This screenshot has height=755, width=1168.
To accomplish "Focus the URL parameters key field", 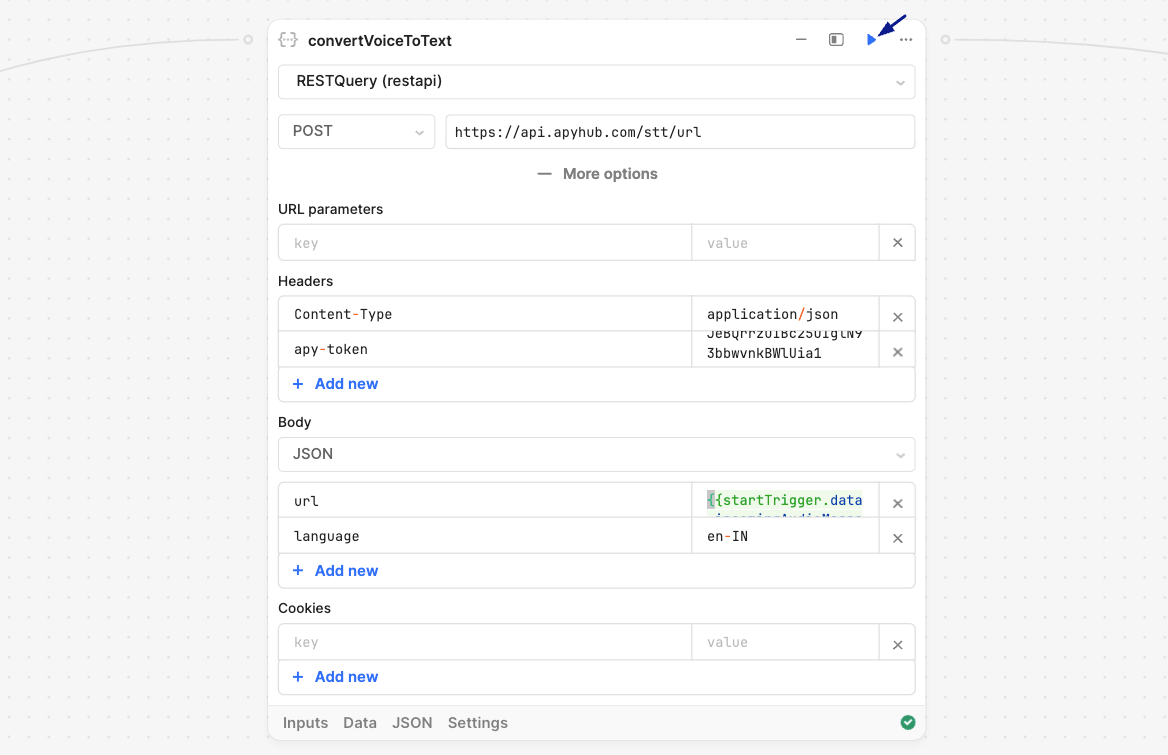I will [x=485, y=243].
